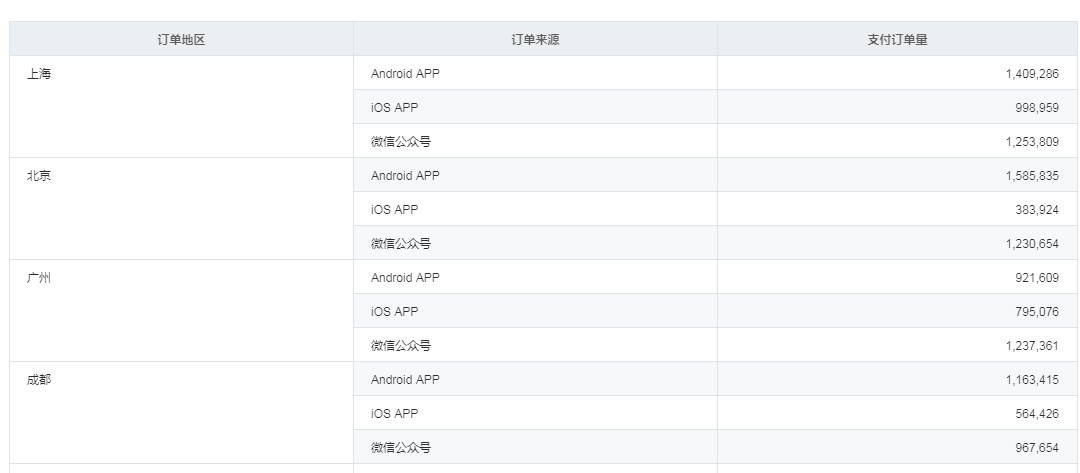Select the 广州 region cell
This screenshot has height=473, width=1080.
pos(181,311)
